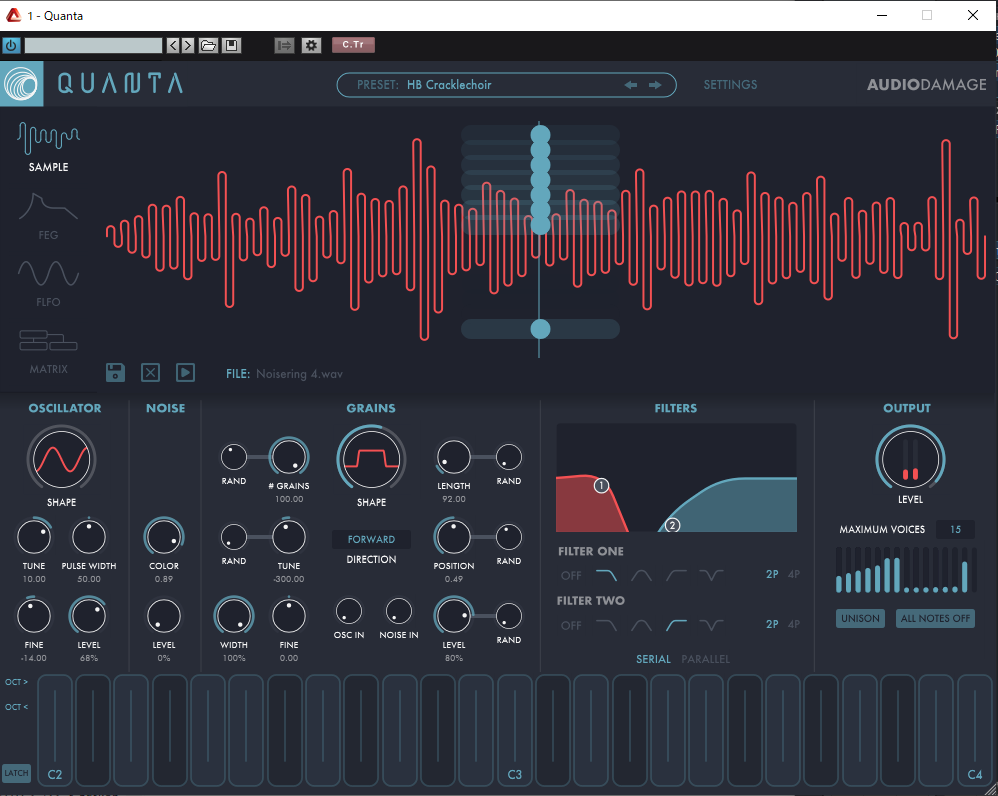Select band-pass shape icon for Filter Two
The width and height of the screenshot is (998, 796).
coord(641,625)
